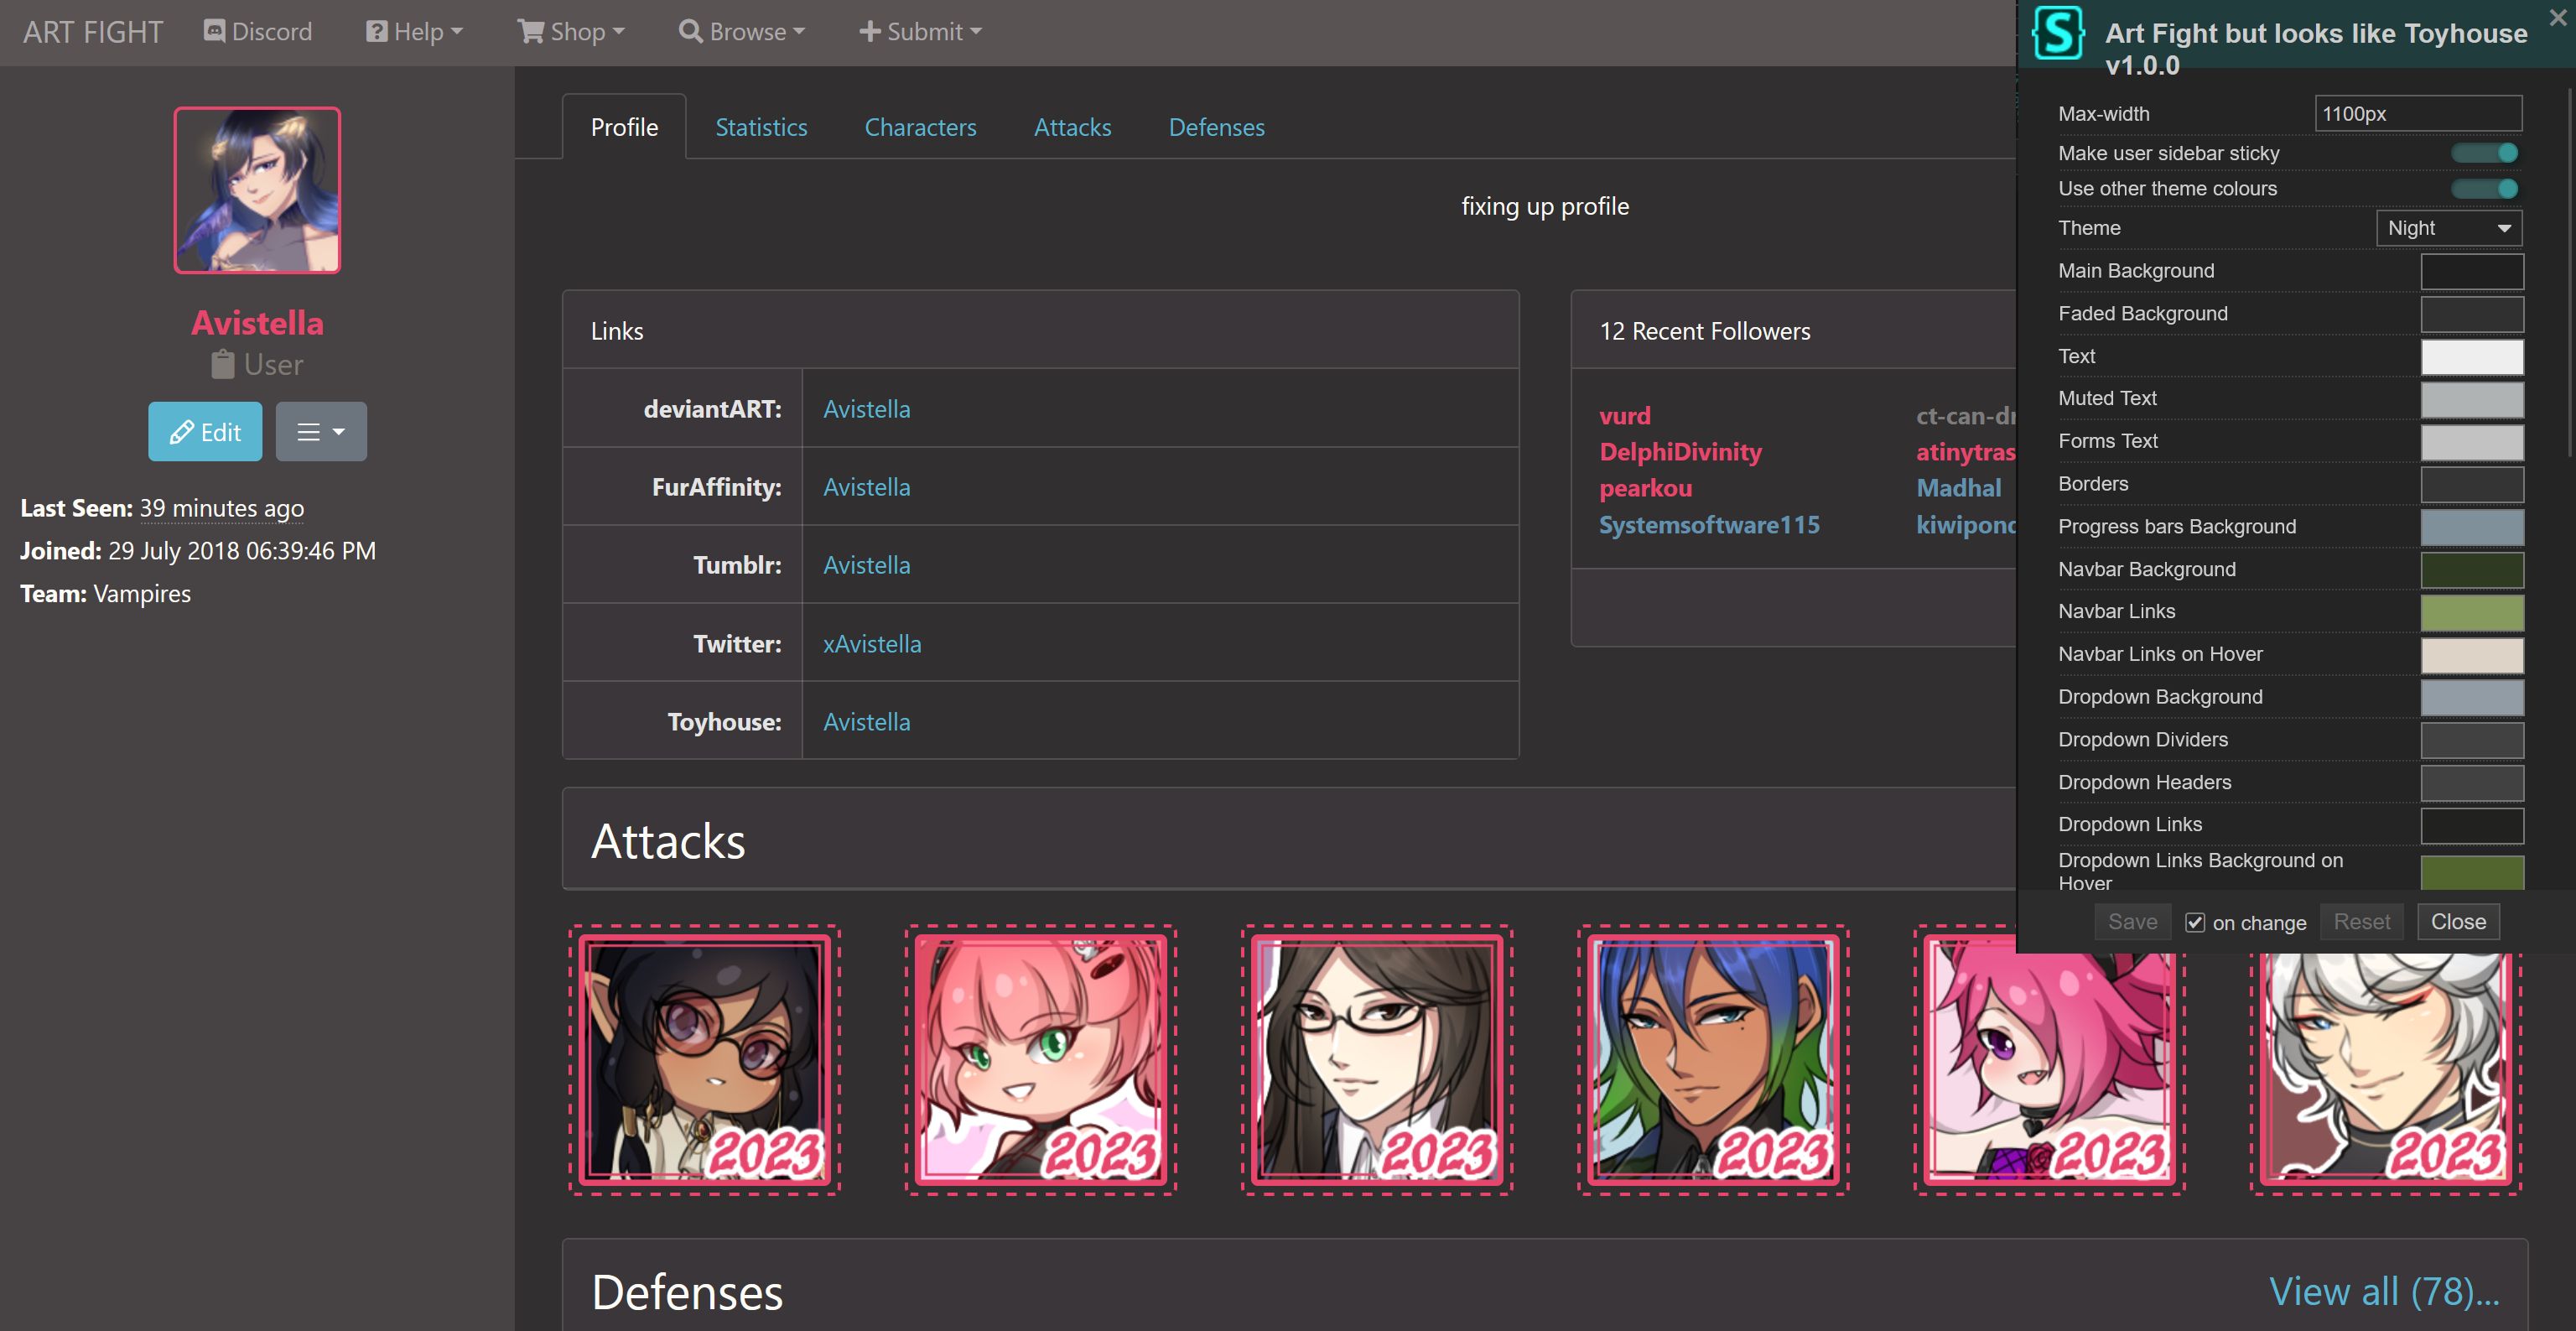
Task: Click the extension S logo icon
Action: pyautogui.click(x=2058, y=34)
